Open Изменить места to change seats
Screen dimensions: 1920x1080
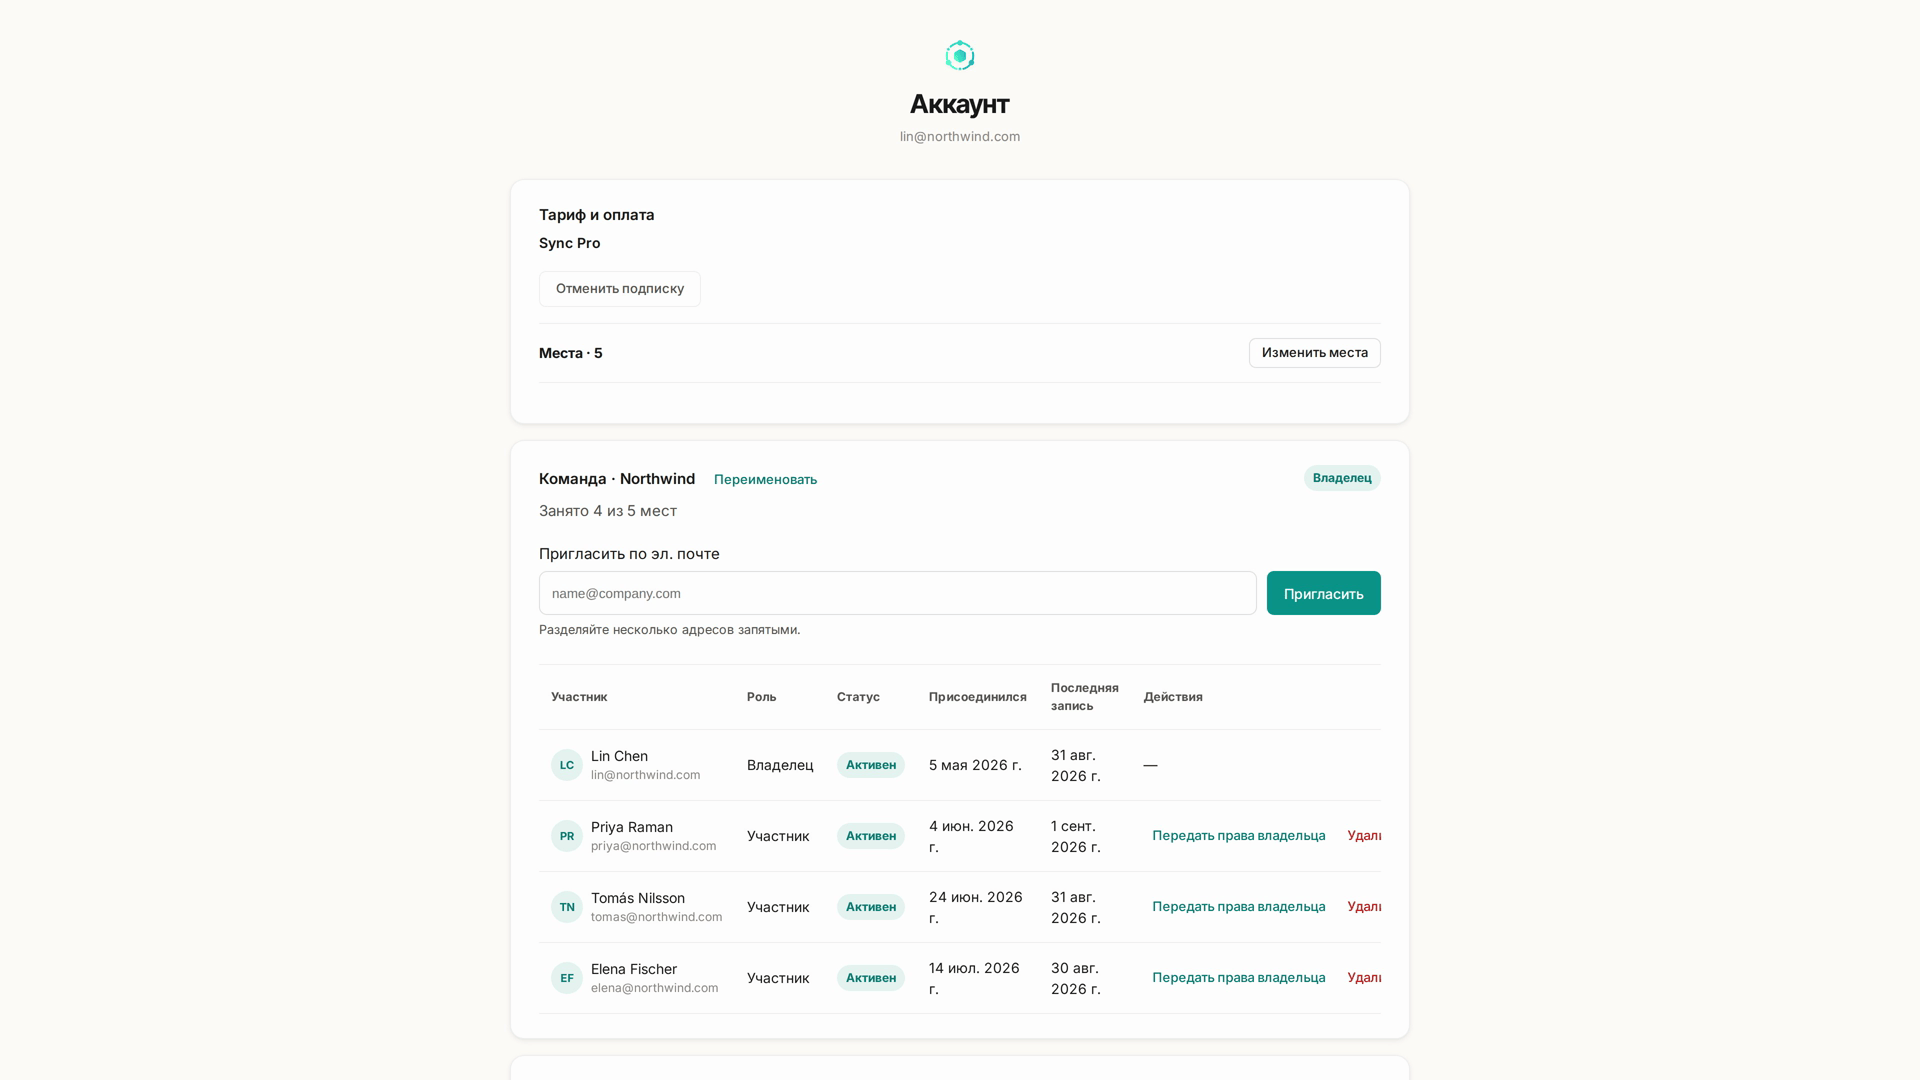[1315, 353]
